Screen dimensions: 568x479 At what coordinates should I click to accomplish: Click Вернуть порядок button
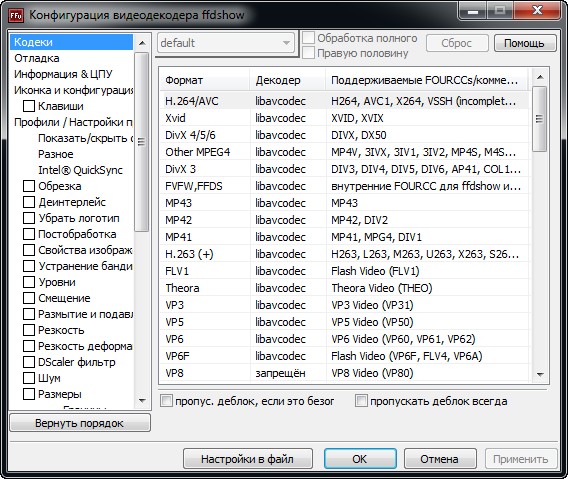[x=80, y=423]
